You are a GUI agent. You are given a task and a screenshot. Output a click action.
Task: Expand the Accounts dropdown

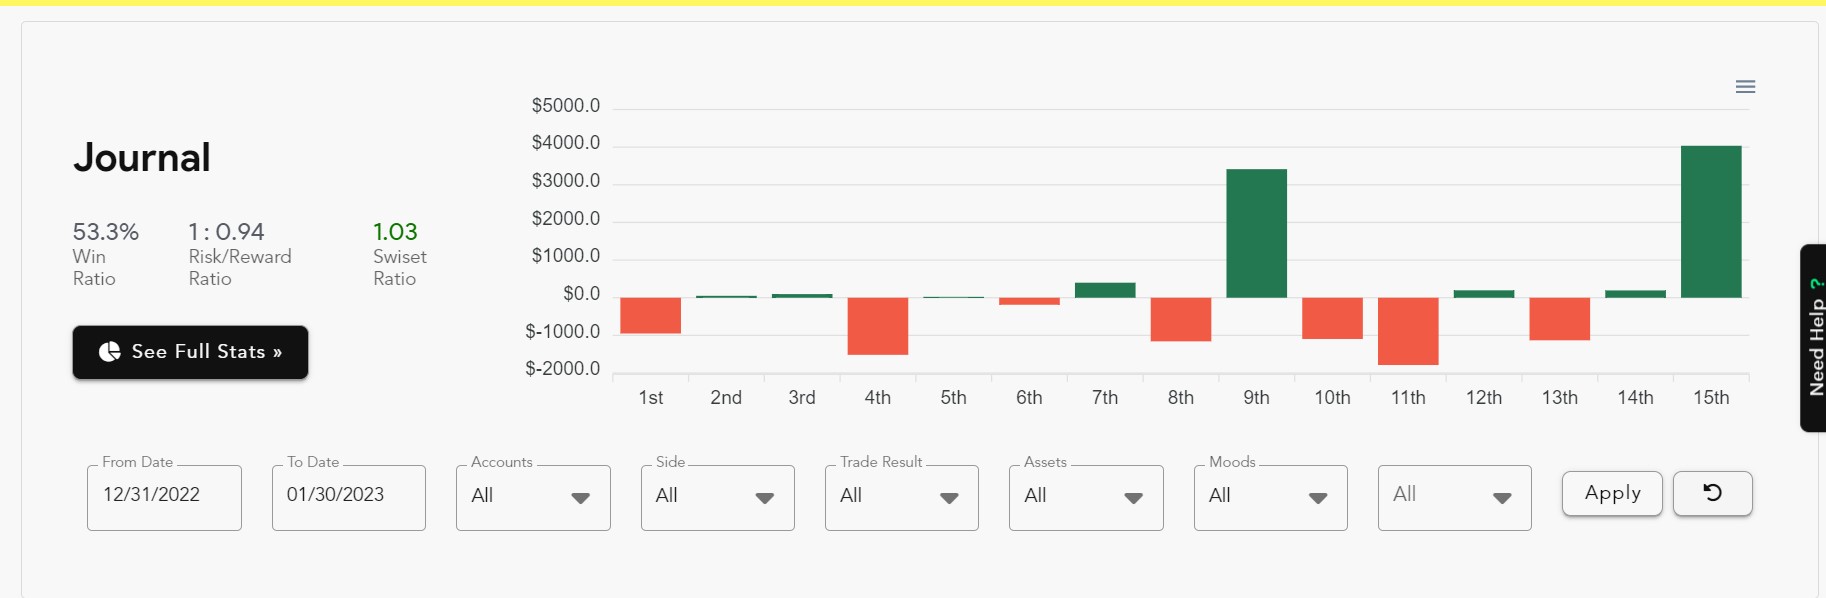533,497
